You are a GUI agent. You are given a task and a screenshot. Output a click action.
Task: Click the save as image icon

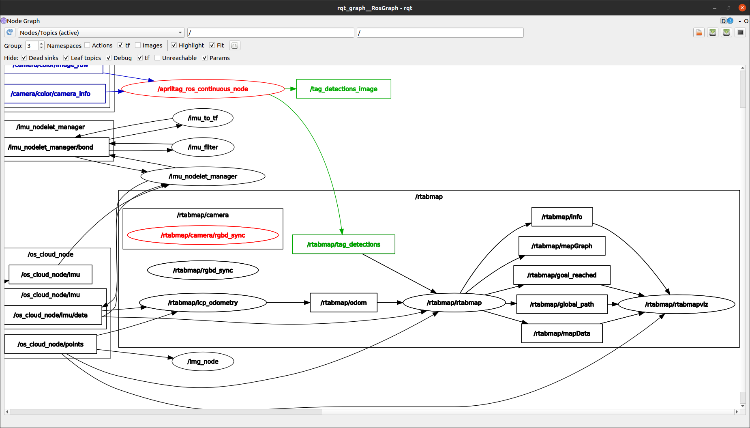738,32
